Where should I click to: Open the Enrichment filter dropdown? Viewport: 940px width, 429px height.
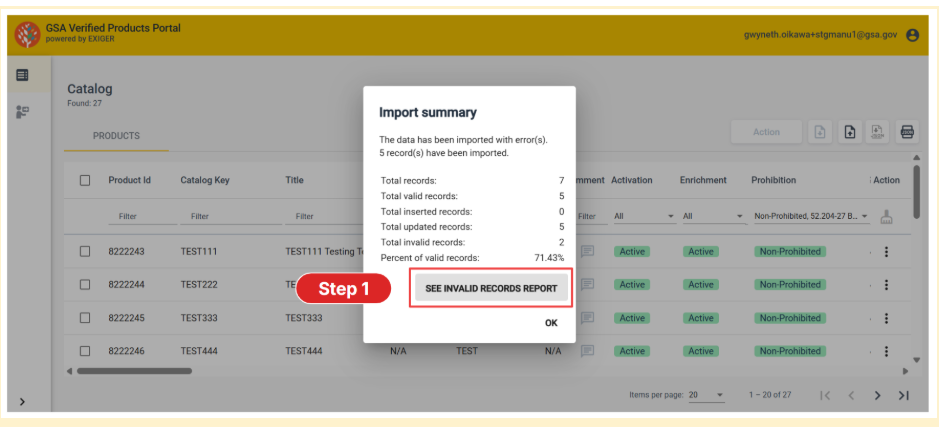712,216
